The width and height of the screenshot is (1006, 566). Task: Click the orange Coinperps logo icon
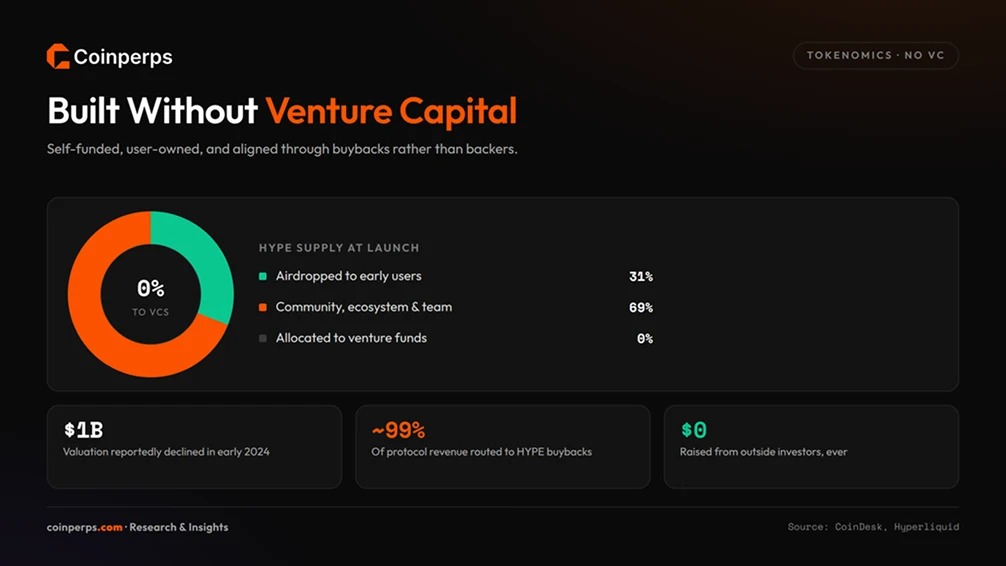click(58, 56)
